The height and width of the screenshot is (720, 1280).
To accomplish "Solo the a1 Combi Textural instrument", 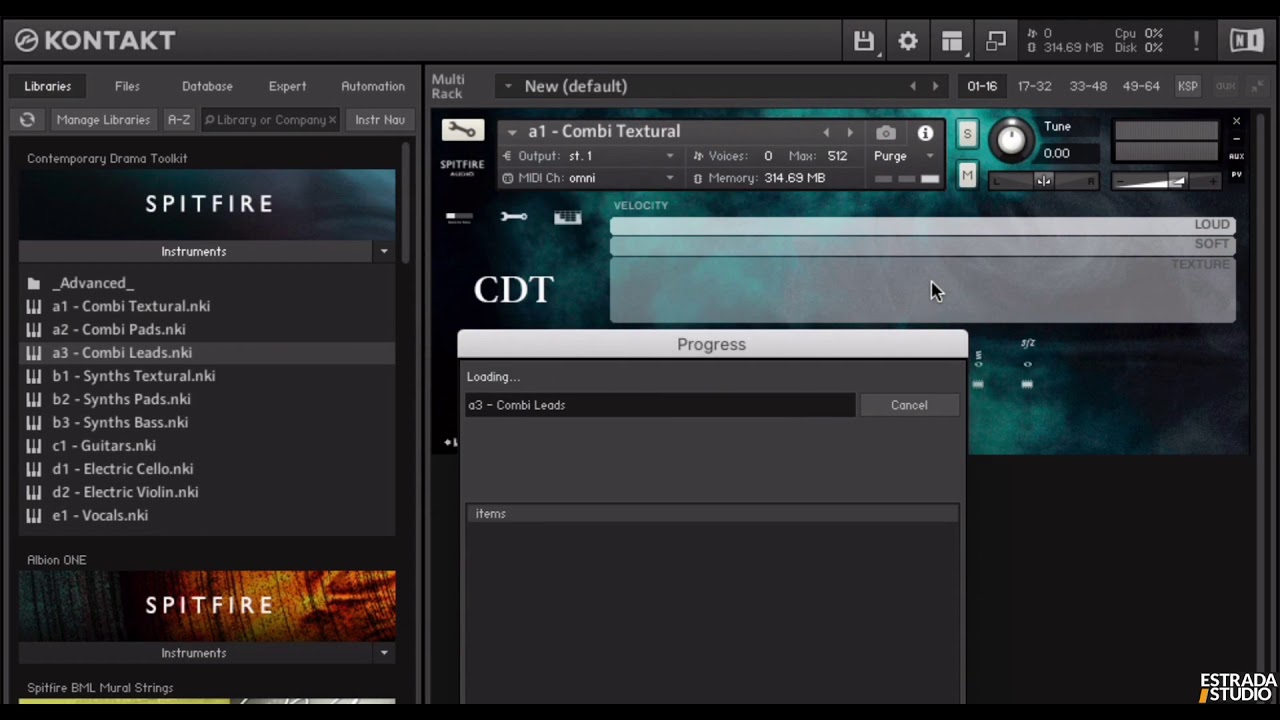I will [967, 133].
